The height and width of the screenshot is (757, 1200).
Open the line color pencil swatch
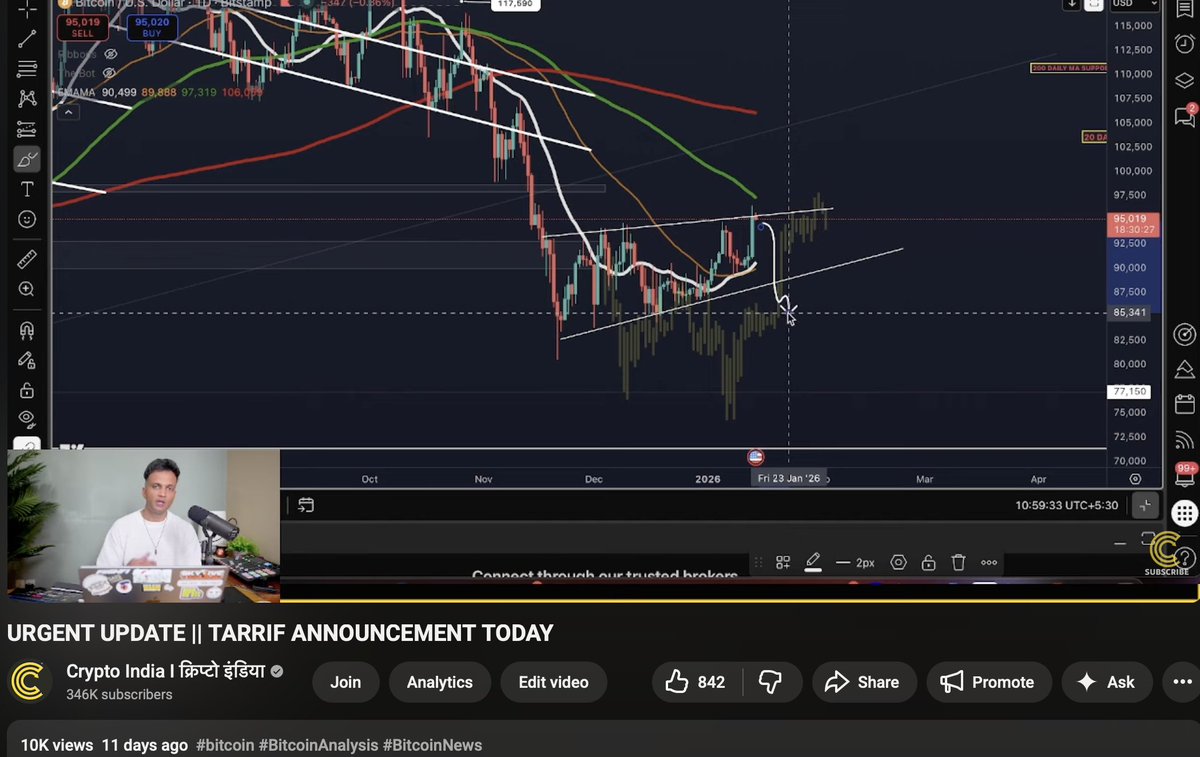point(813,562)
